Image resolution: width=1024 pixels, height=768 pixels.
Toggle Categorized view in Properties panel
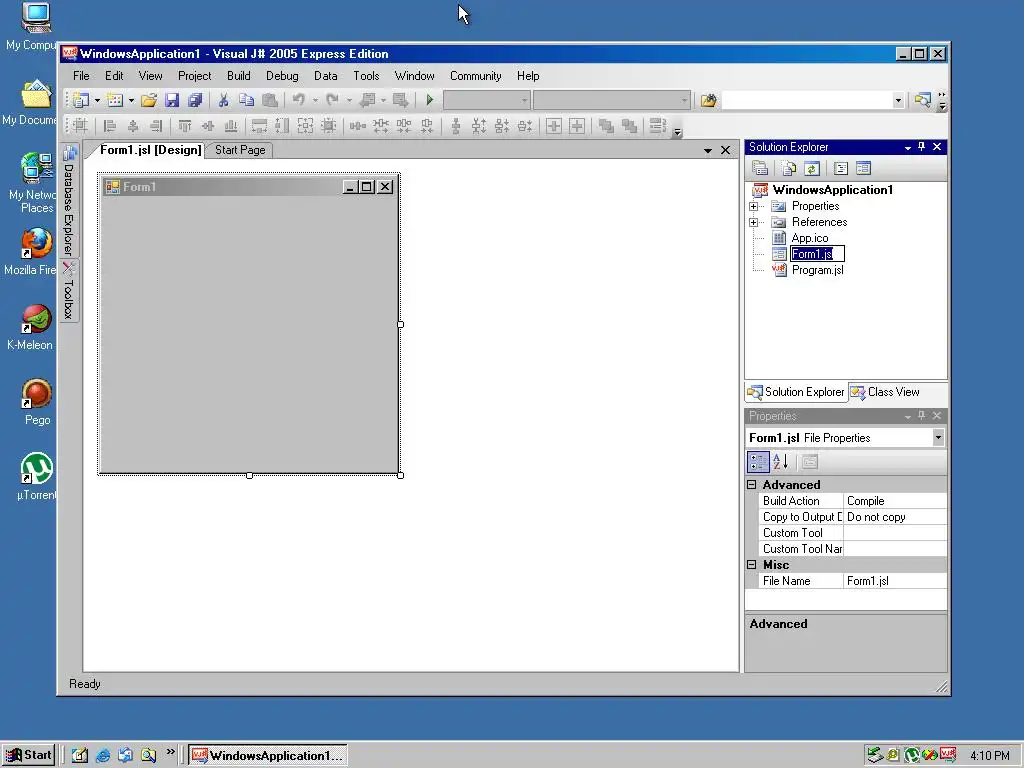pos(758,462)
